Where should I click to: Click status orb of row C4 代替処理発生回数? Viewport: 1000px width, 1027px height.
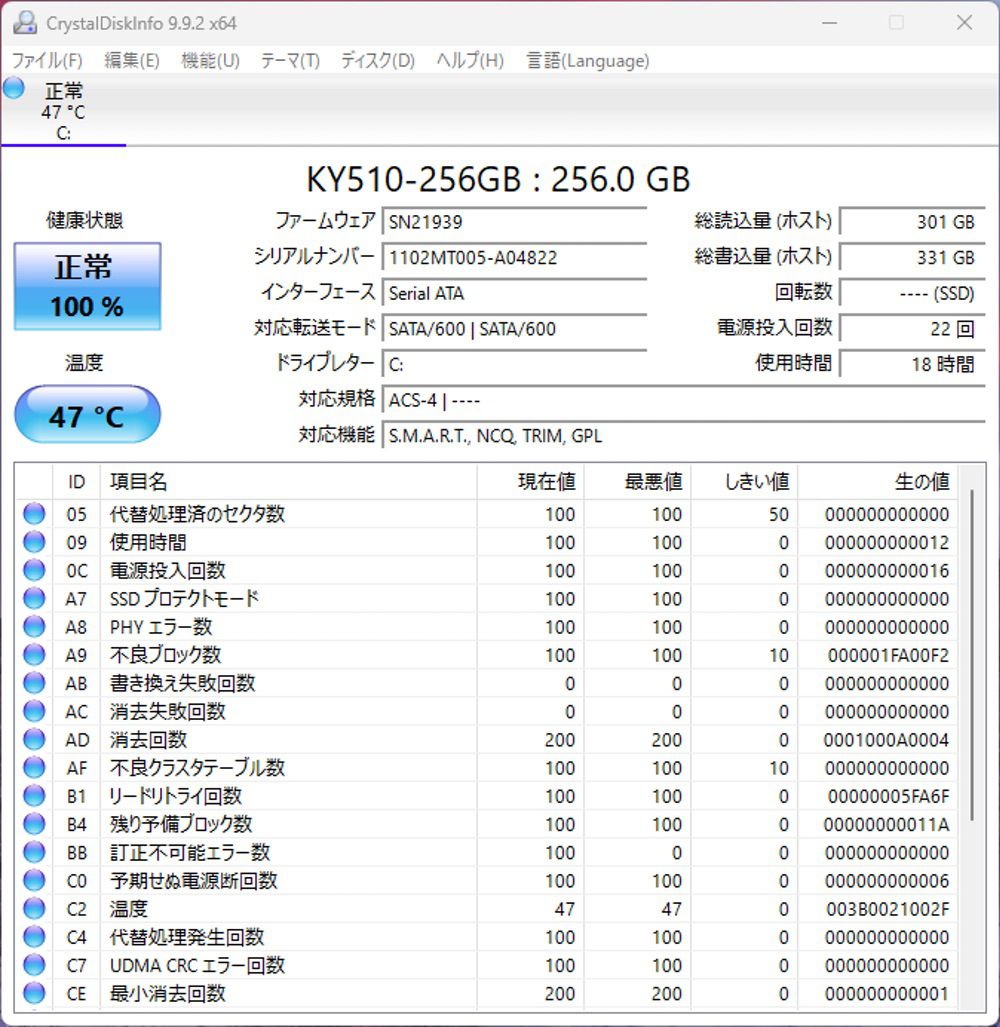point(34,937)
